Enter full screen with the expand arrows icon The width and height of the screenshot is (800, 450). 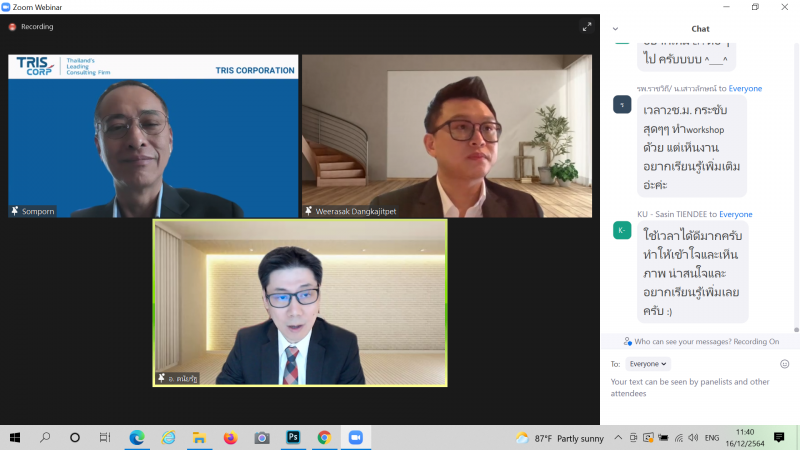(587, 27)
